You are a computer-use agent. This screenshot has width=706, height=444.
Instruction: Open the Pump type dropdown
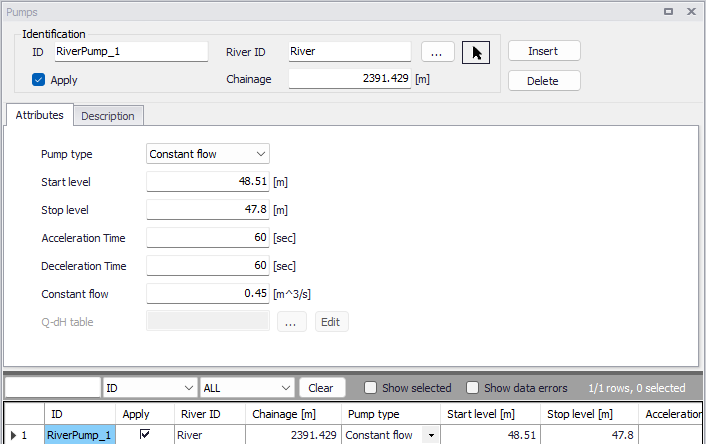[x=208, y=154]
